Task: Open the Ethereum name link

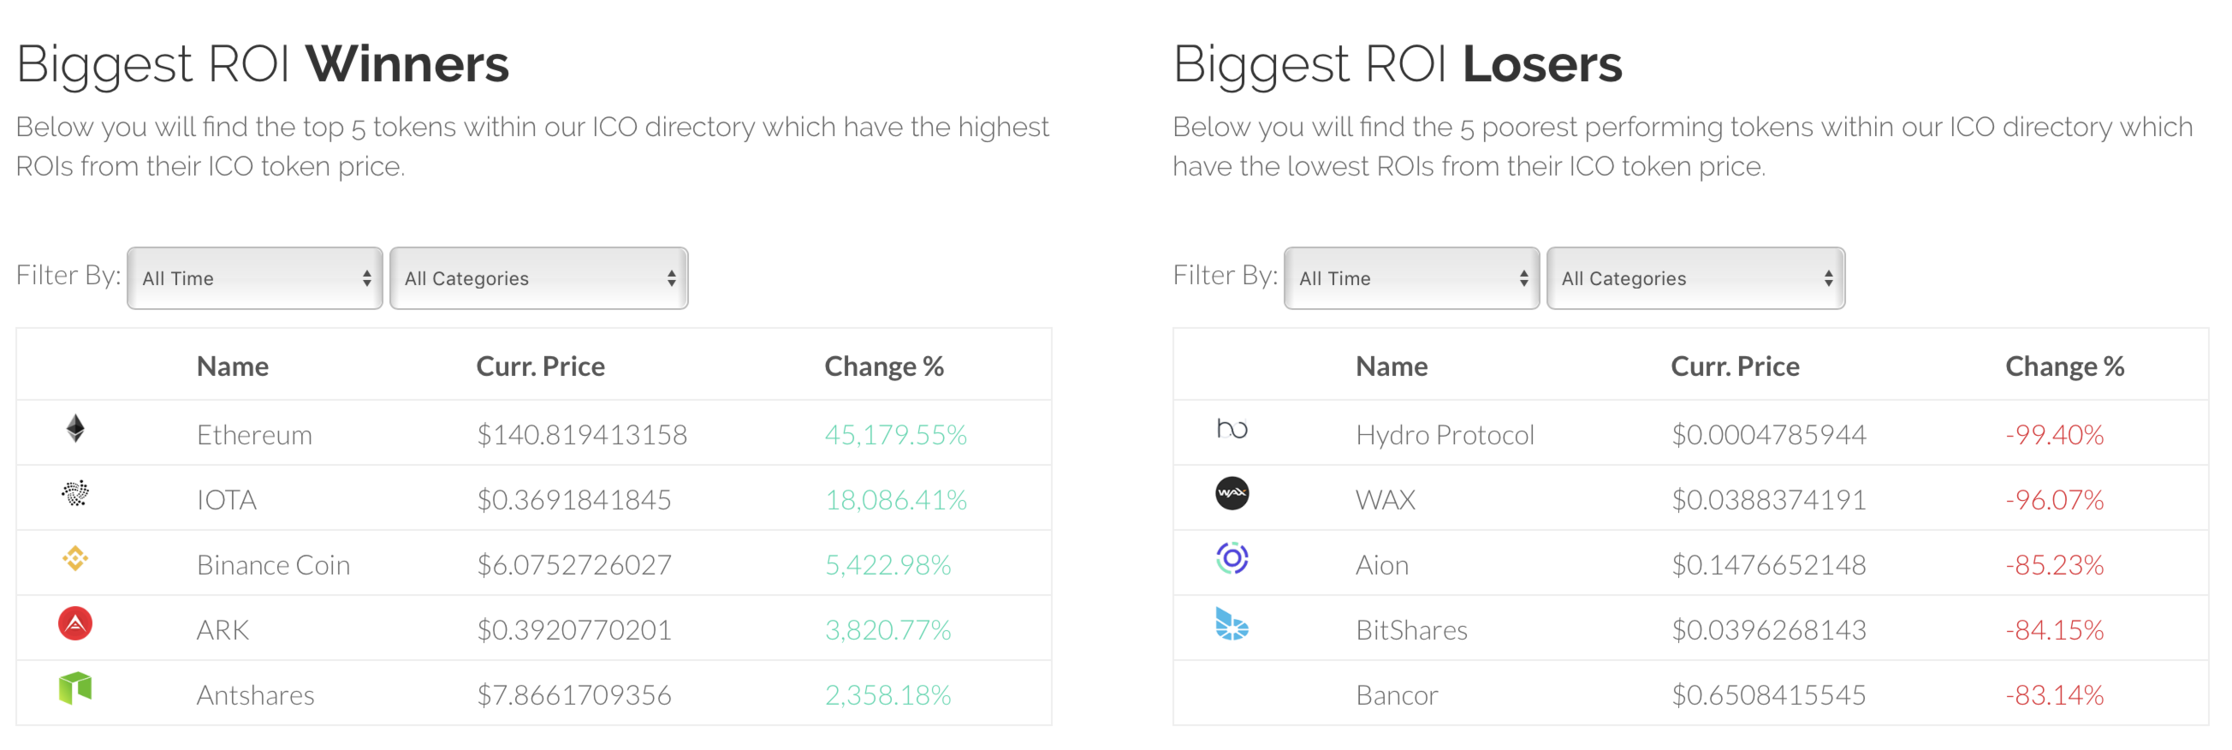Action: (254, 435)
